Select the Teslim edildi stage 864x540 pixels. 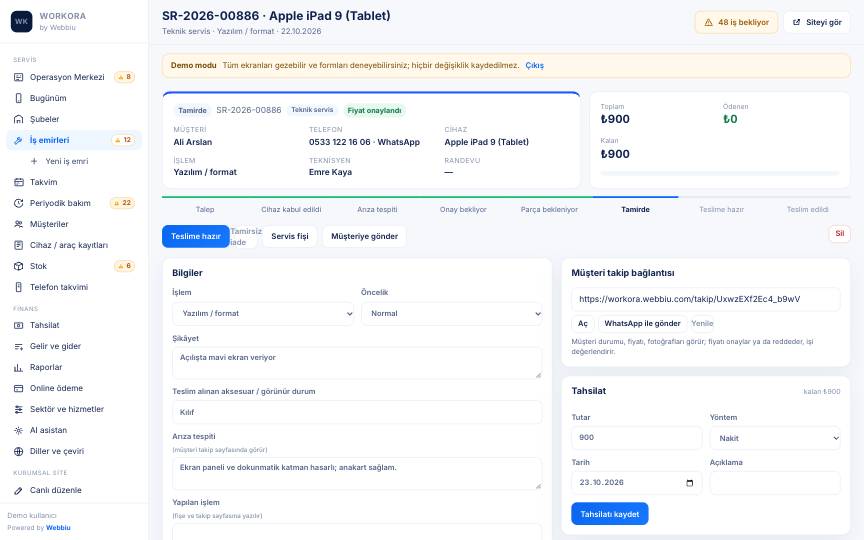(x=807, y=209)
